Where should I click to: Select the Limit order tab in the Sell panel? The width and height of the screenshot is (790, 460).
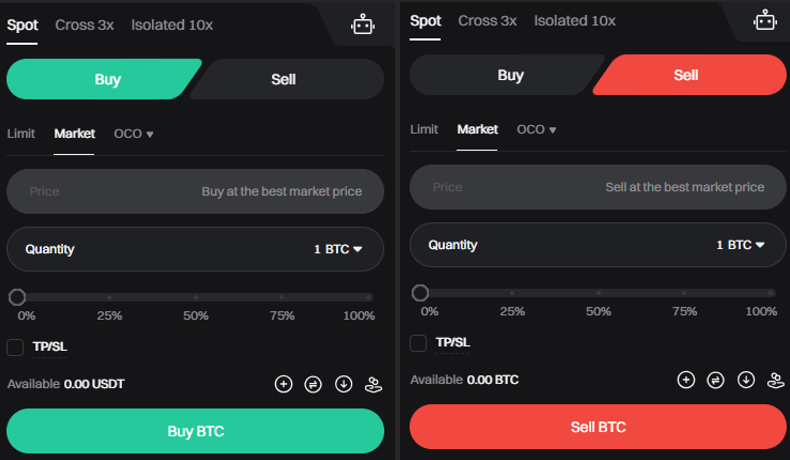[x=424, y=129]
